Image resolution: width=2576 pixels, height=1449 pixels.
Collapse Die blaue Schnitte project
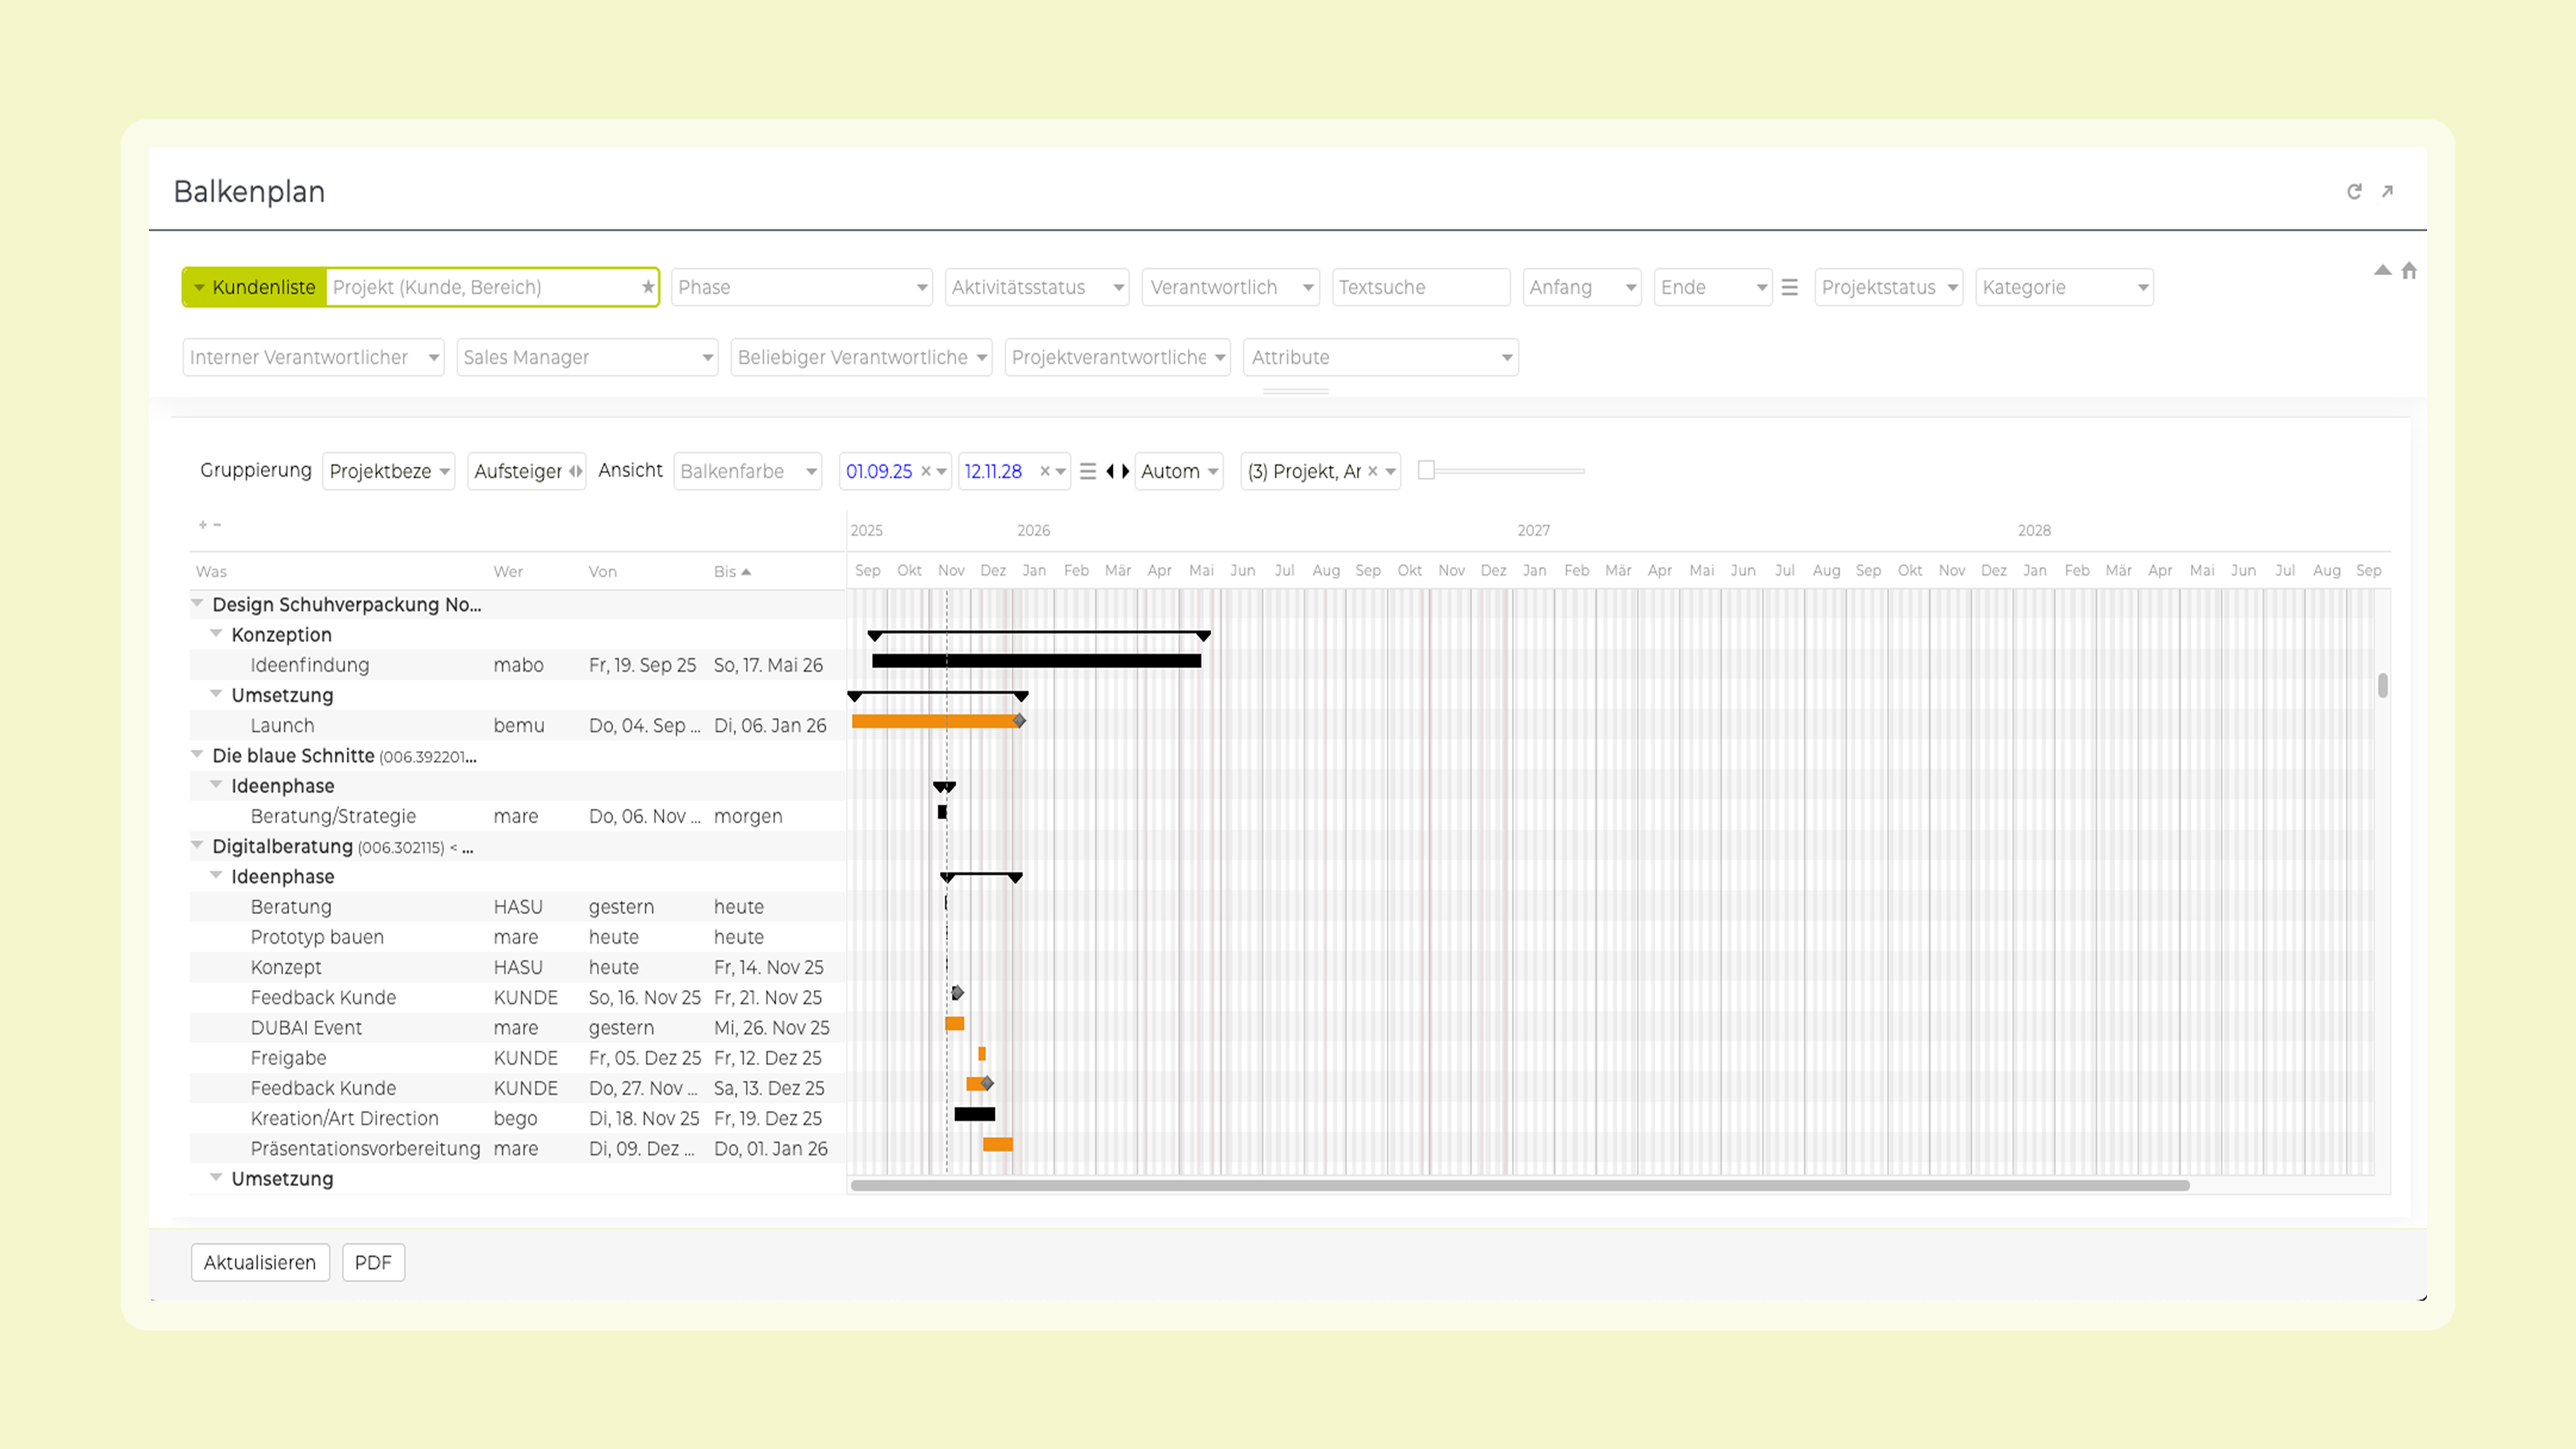click(197, 754)
